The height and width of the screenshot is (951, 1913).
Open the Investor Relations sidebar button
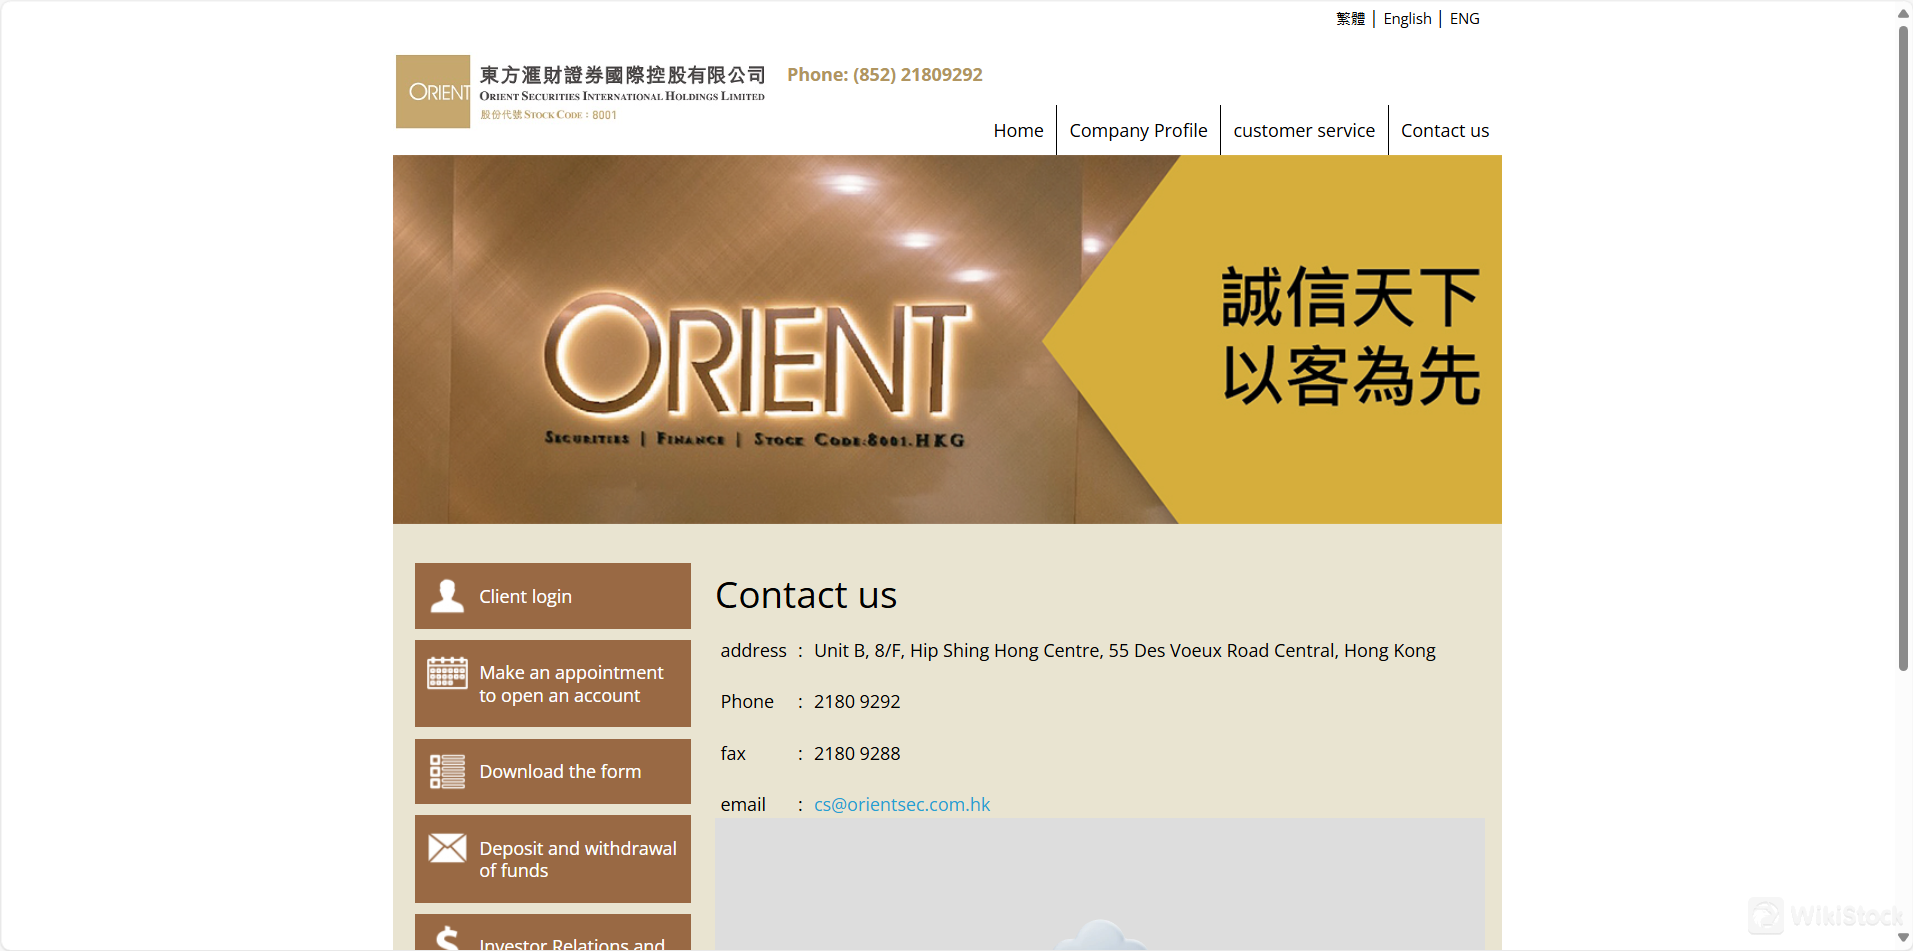tap(553, 933)
